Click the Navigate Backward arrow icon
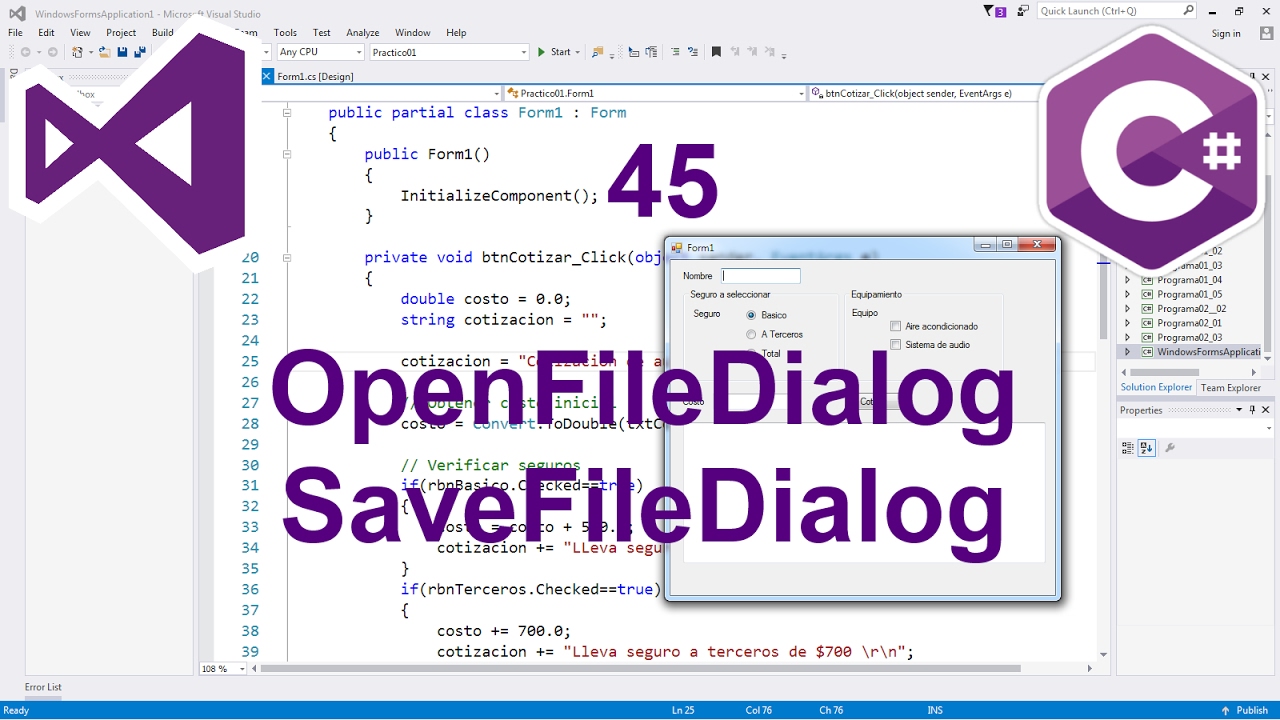Viewport: 1280px width, 720px height. click(x=25, y=52)
